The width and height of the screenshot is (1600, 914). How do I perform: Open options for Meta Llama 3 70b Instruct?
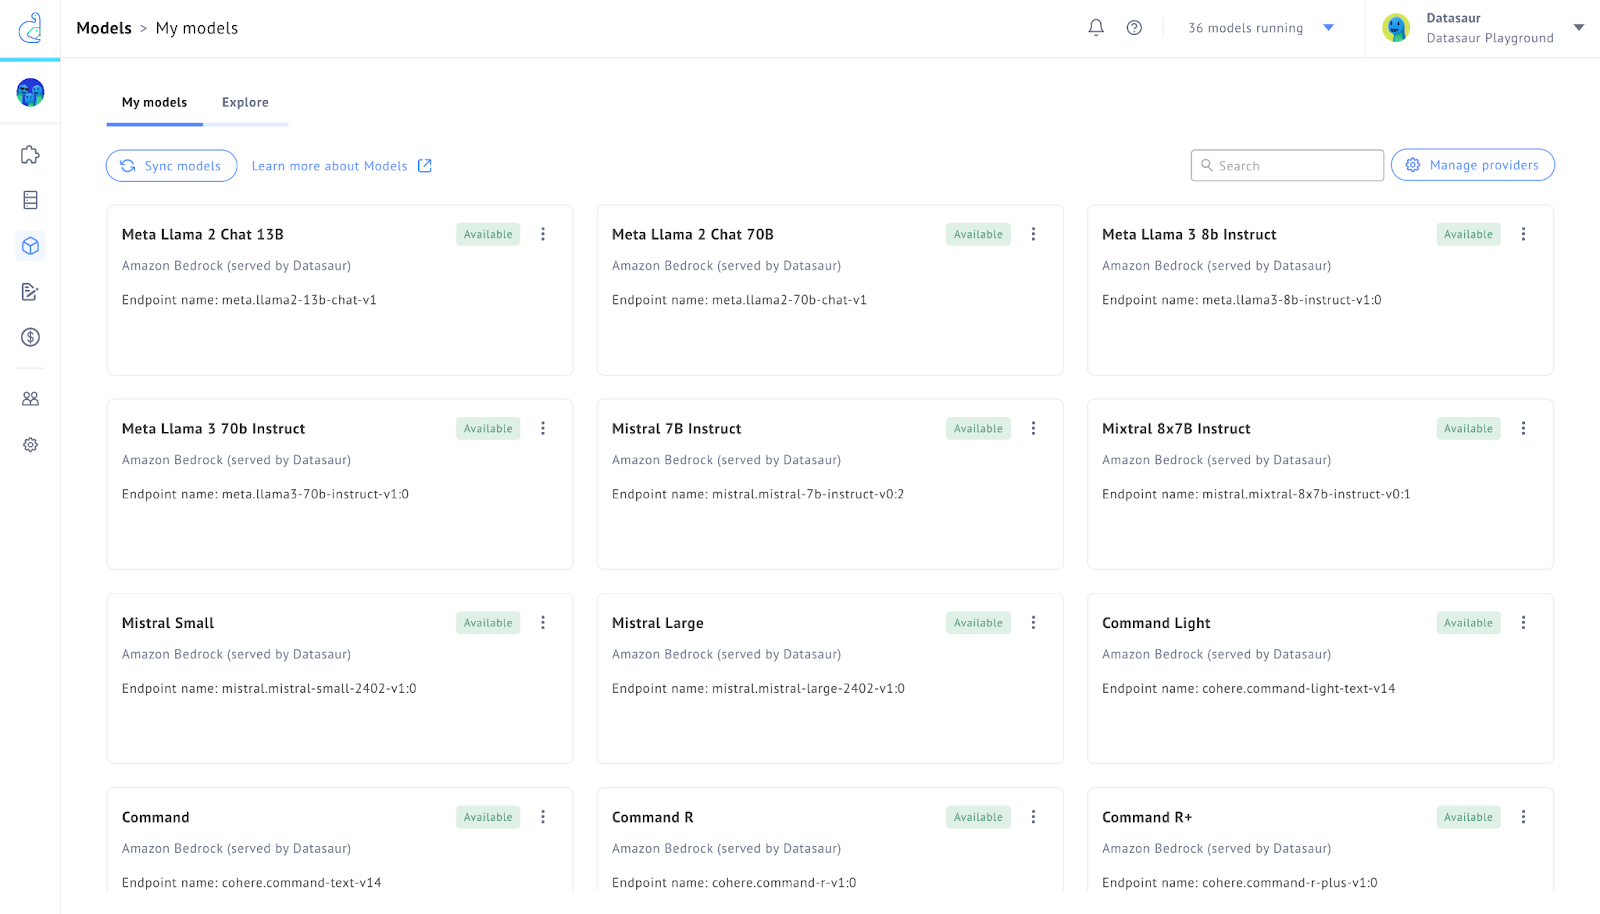point(543,428)
